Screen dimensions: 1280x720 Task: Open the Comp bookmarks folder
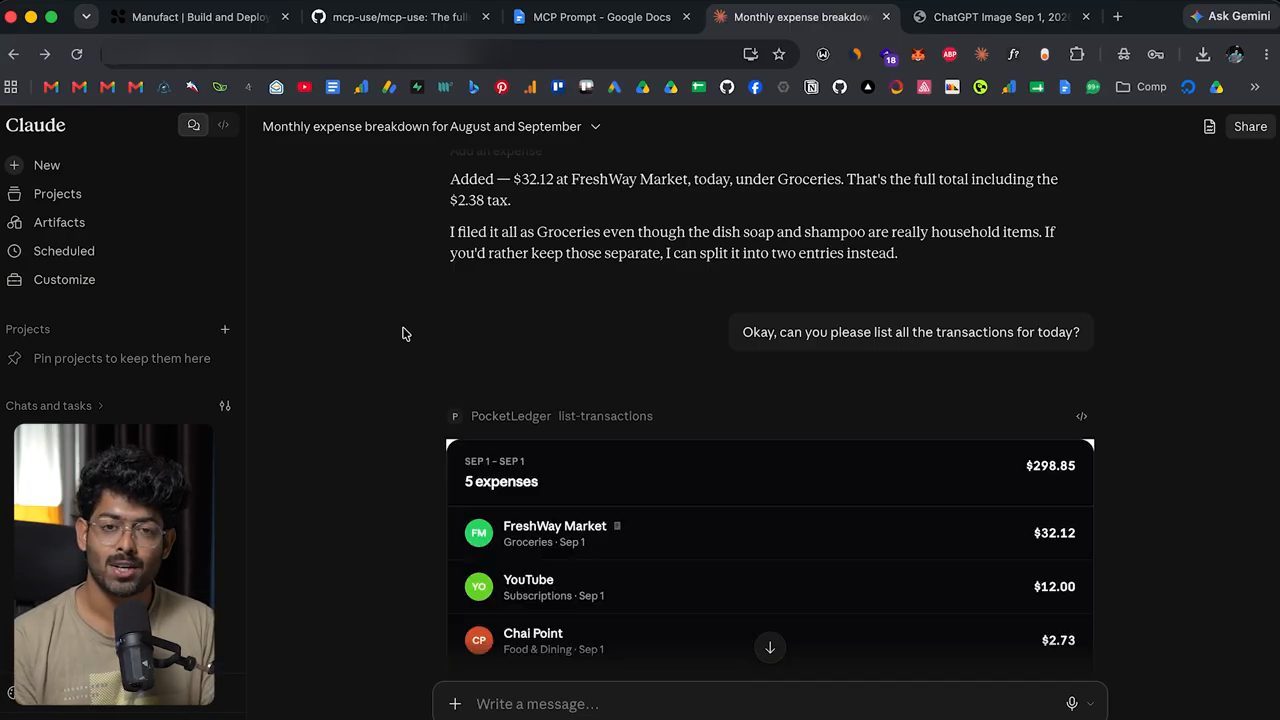tap(1141, 87)
